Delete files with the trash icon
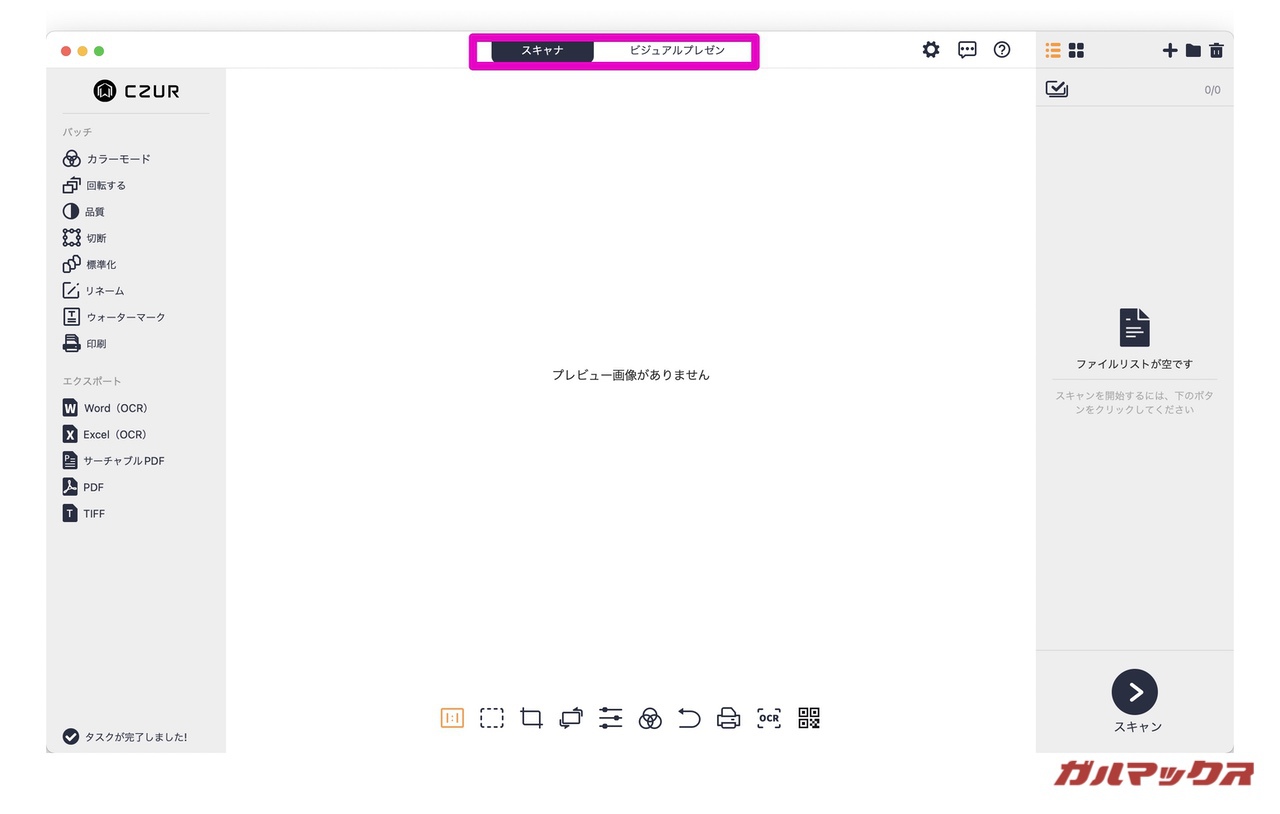 coord(1216,50)
